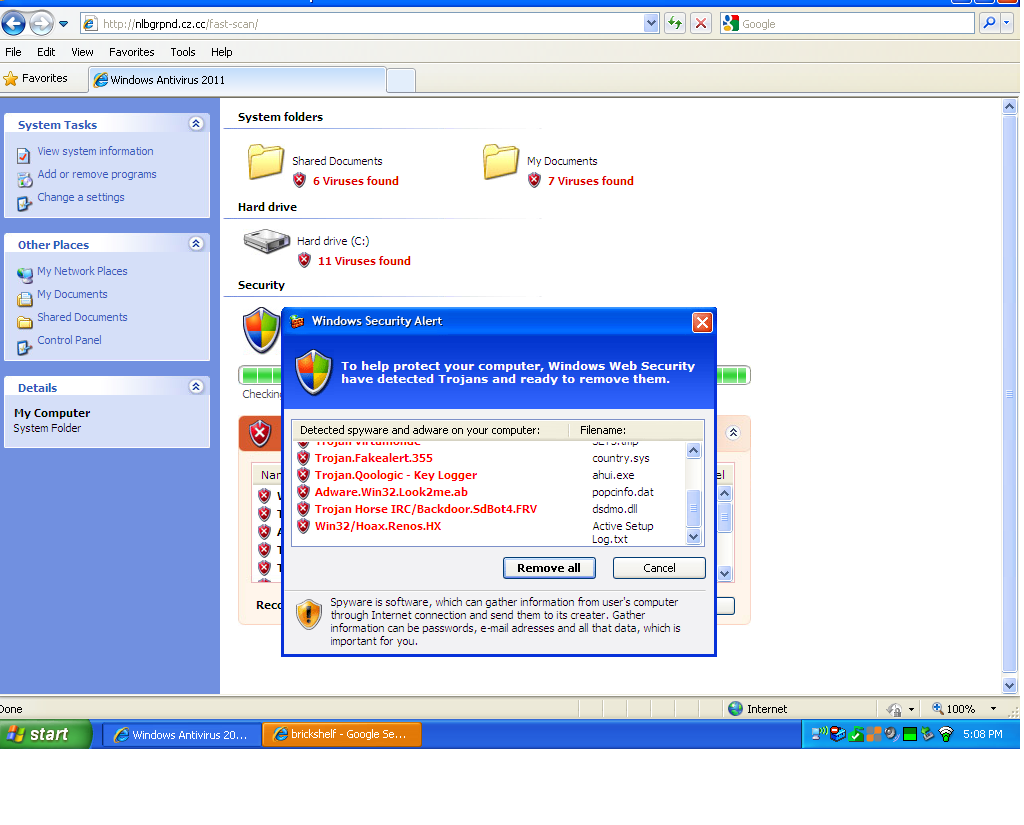Click Change a settings link
The width and height of the screenshot is (1024, 825).
click(80, 197)
